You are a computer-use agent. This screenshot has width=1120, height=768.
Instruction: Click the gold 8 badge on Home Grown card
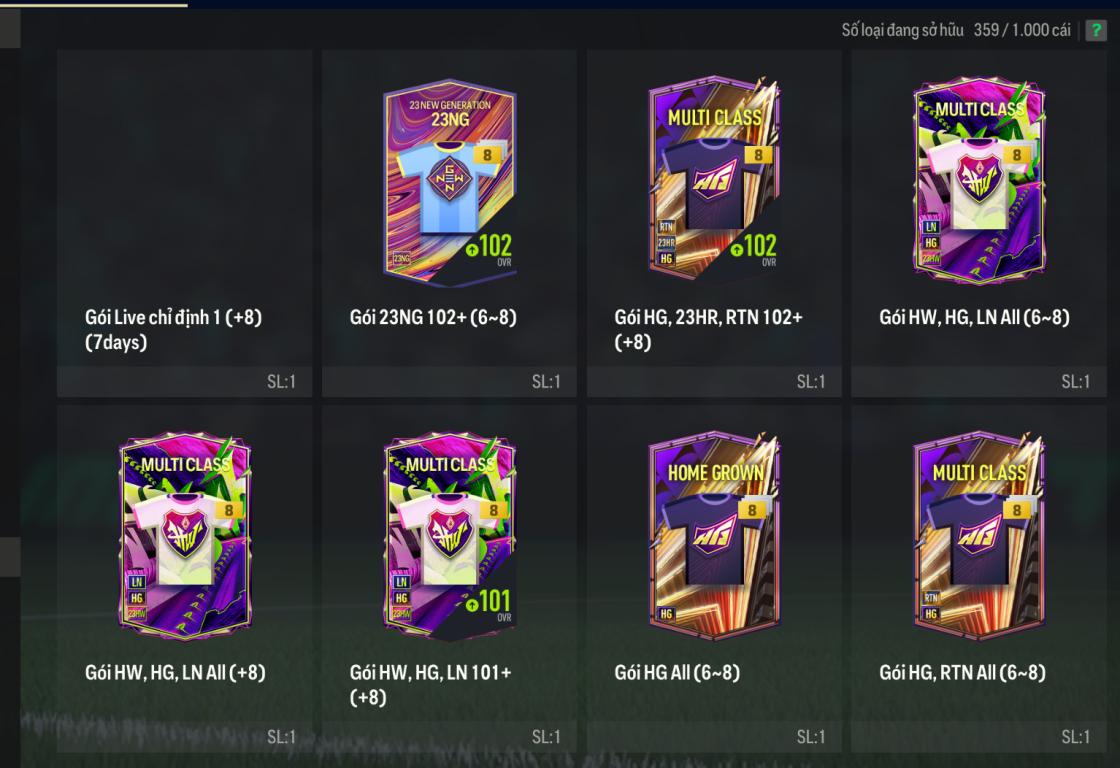[752, 510]
